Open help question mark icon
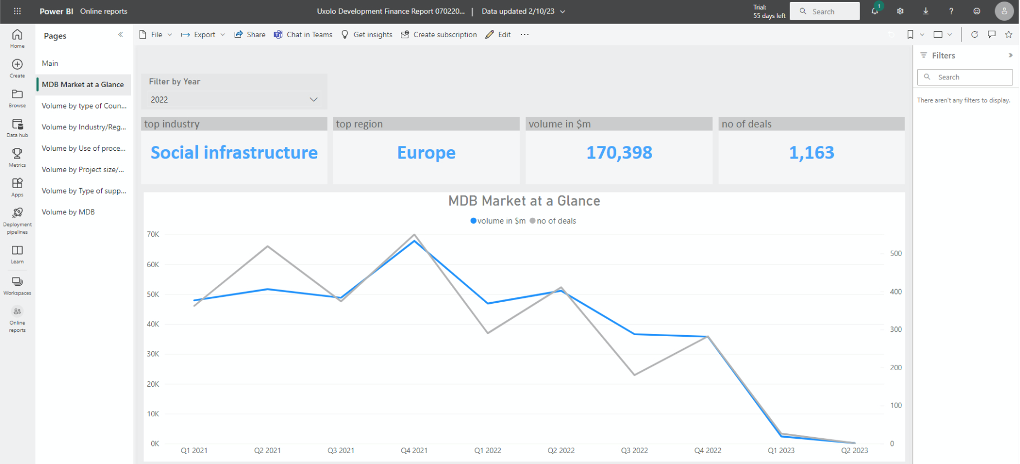The image size is (1020, 464). (x=951, y=12)
